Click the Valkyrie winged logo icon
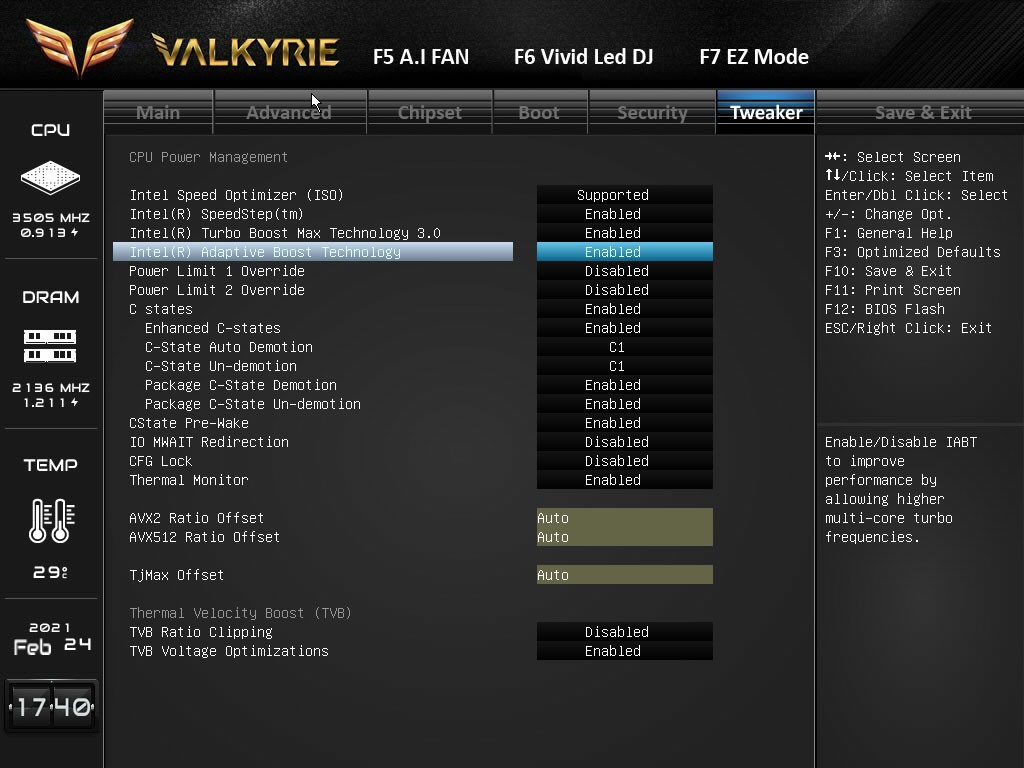The image size is (1024, 768). pyautogui.click(x=80, y=48)
